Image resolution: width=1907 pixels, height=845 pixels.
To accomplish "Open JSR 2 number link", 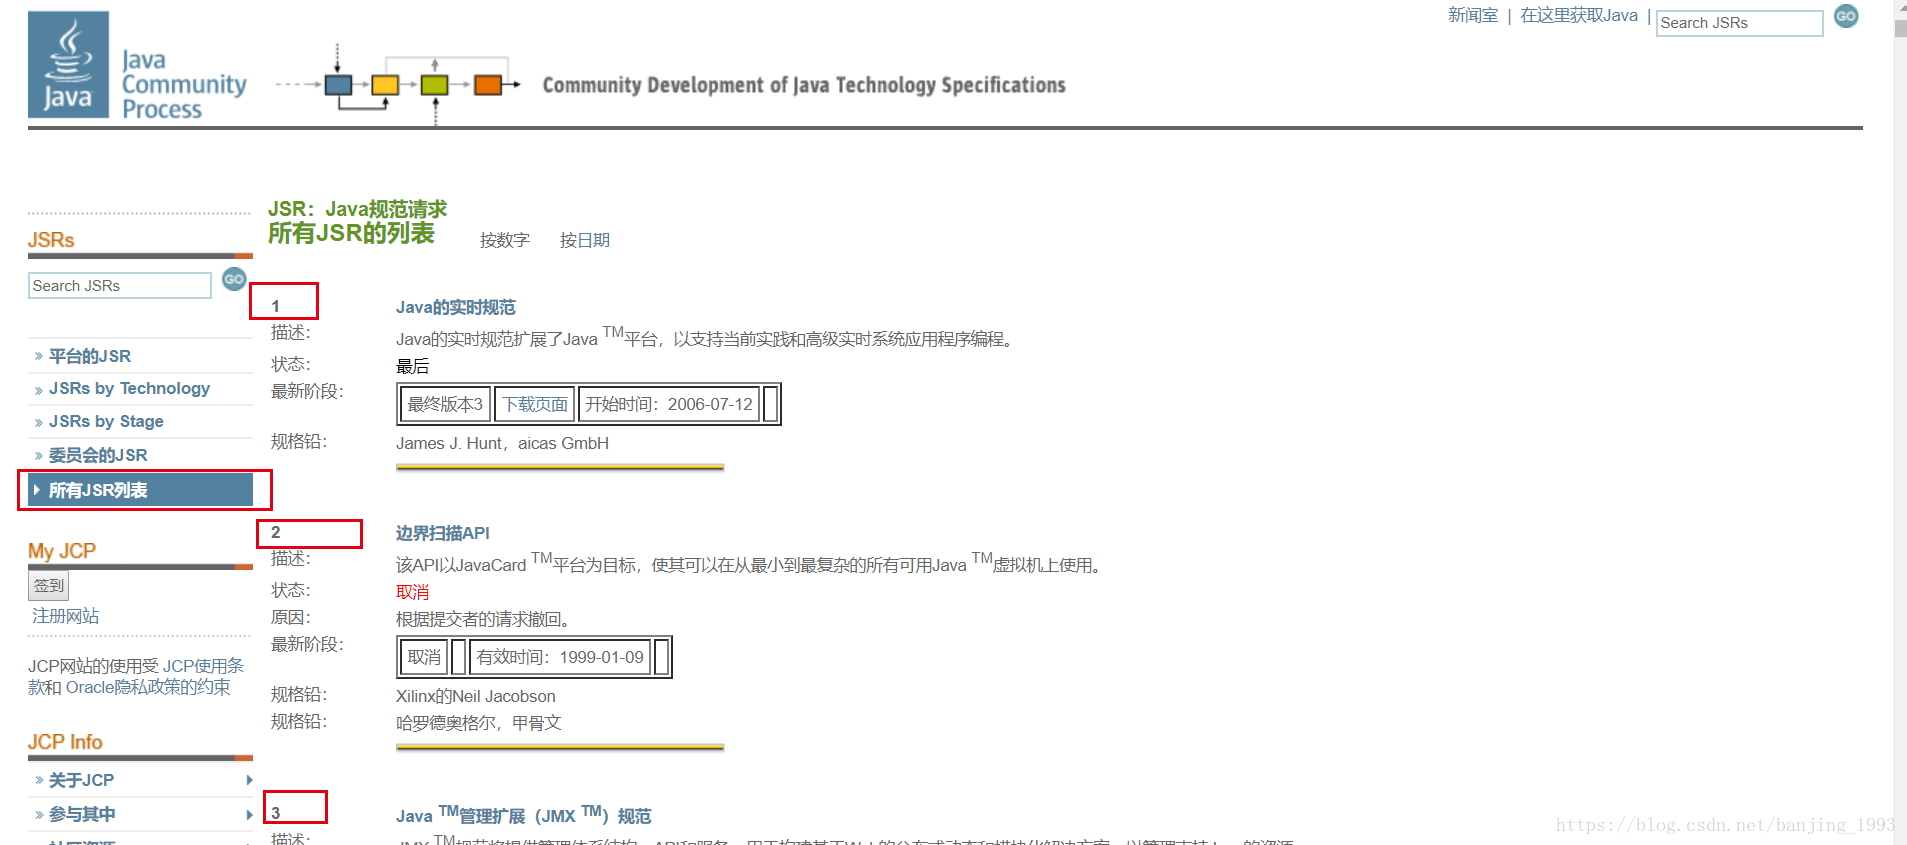I will coord(276,532).
